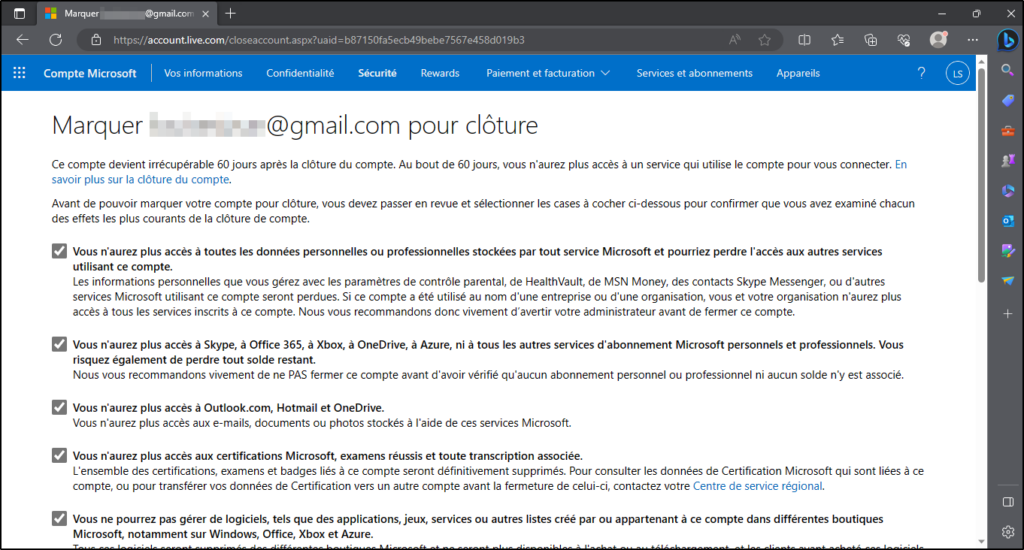The width and height of the screenshot is (1024, 550).
Task: Click the vertical page scrollbar thumb
Action: click(x=981, y=173)
